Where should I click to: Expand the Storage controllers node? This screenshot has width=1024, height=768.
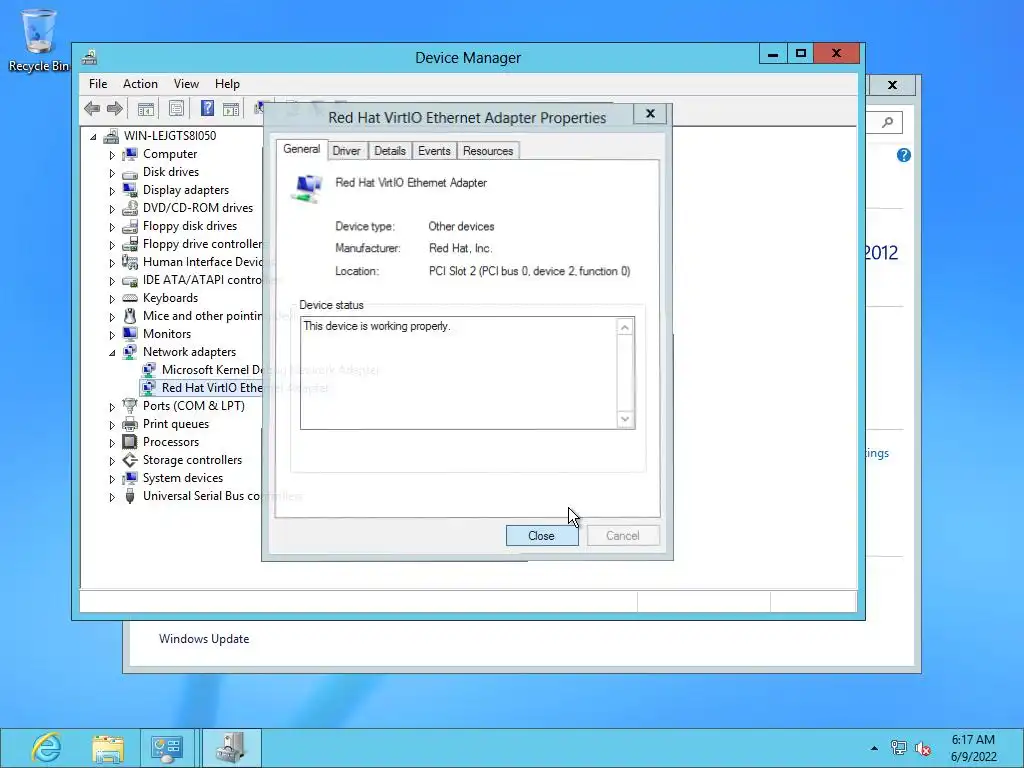coord(112,461)
